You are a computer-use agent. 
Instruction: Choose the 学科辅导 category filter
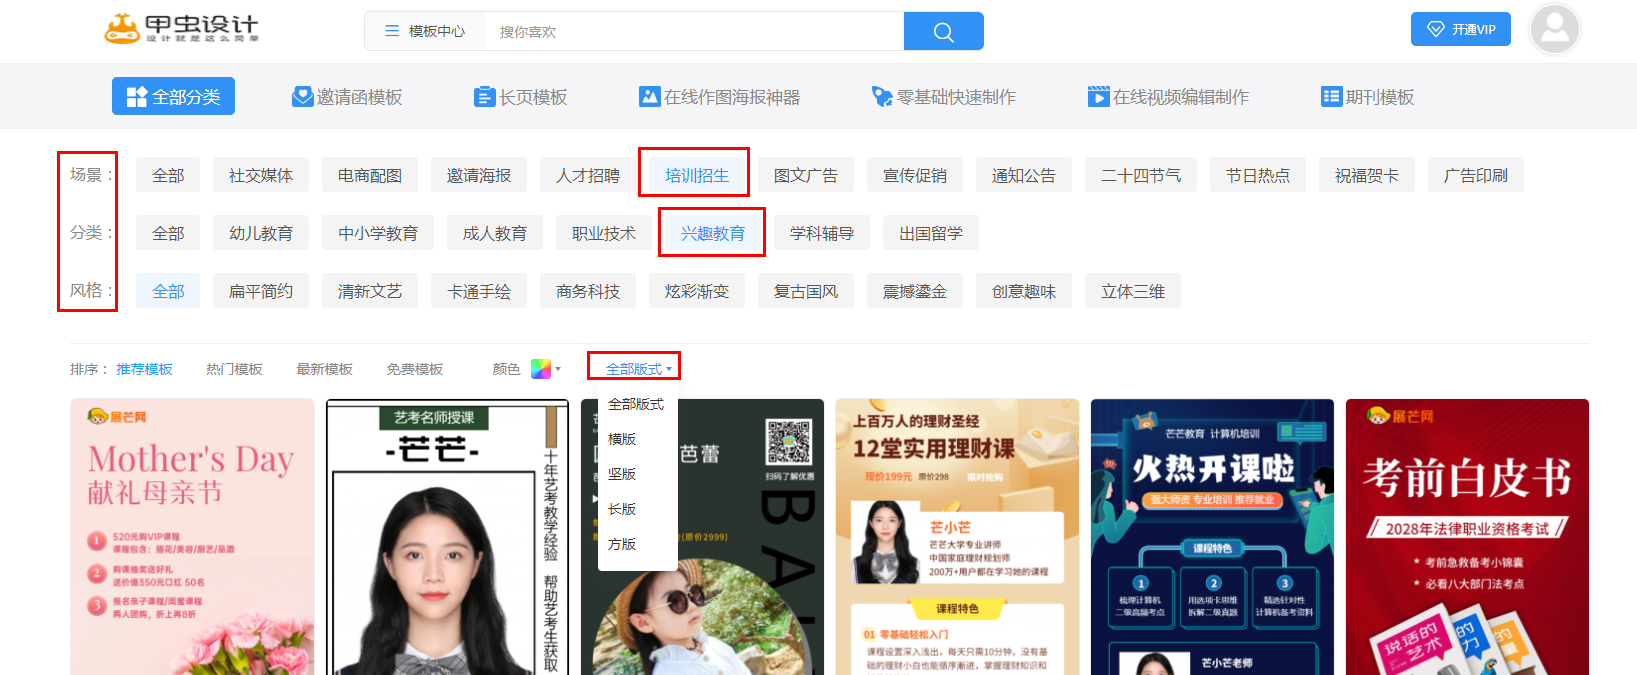[x=822, y=233]
